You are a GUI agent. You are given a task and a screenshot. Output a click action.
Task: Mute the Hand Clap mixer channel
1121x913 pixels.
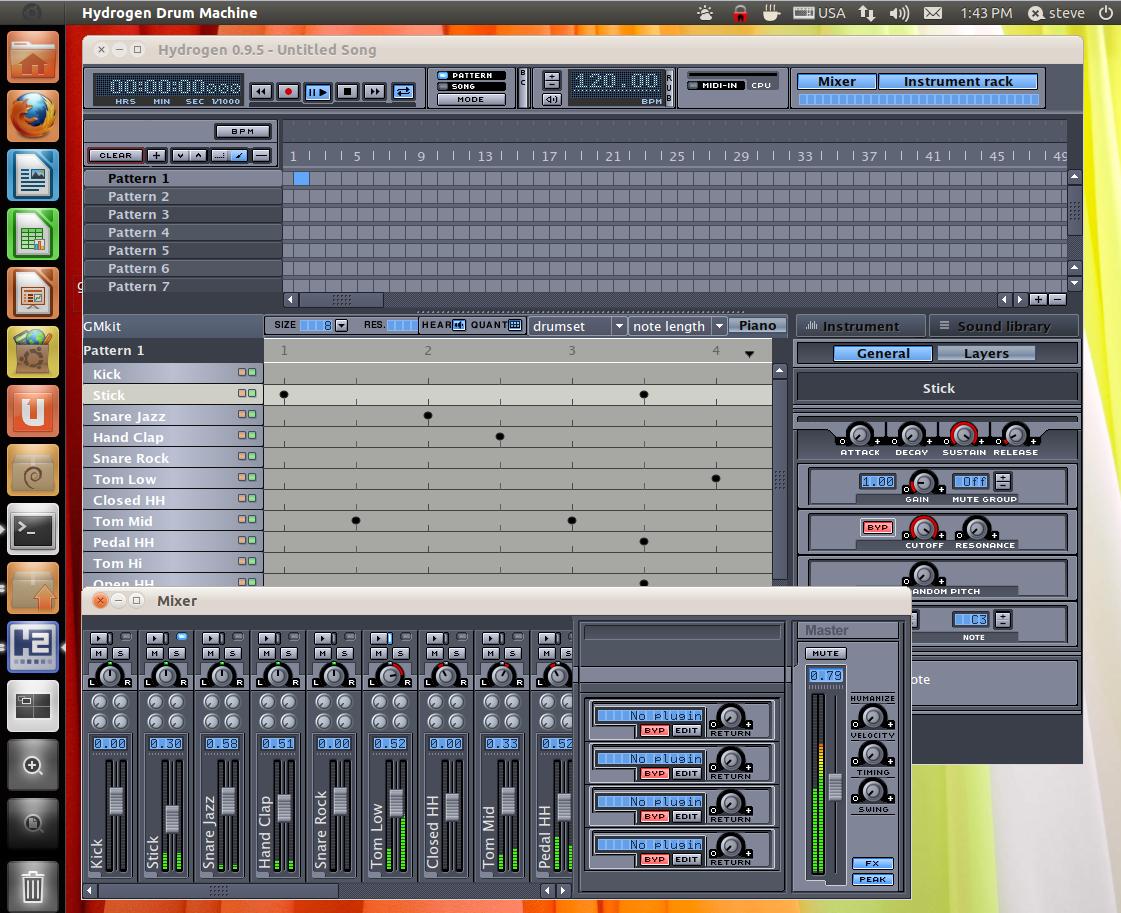267,653
